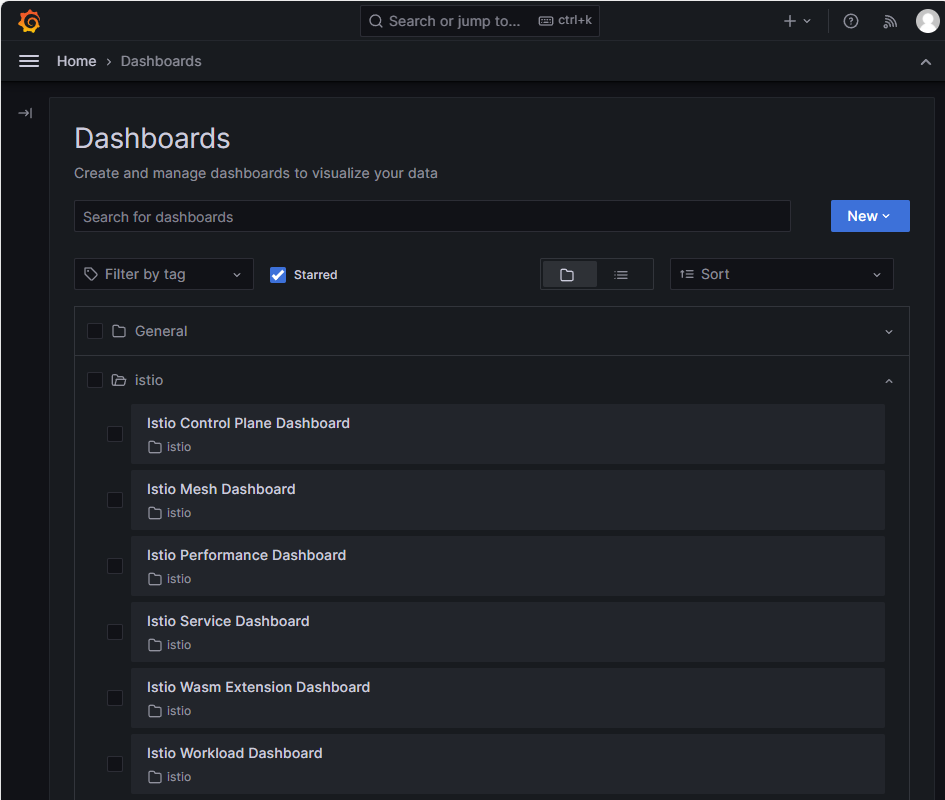Screen dimensions: 945x800
Task: Click the folder icon under Istio Workload Dashboard
Action: pyautogui.click(x=155, y=777)
